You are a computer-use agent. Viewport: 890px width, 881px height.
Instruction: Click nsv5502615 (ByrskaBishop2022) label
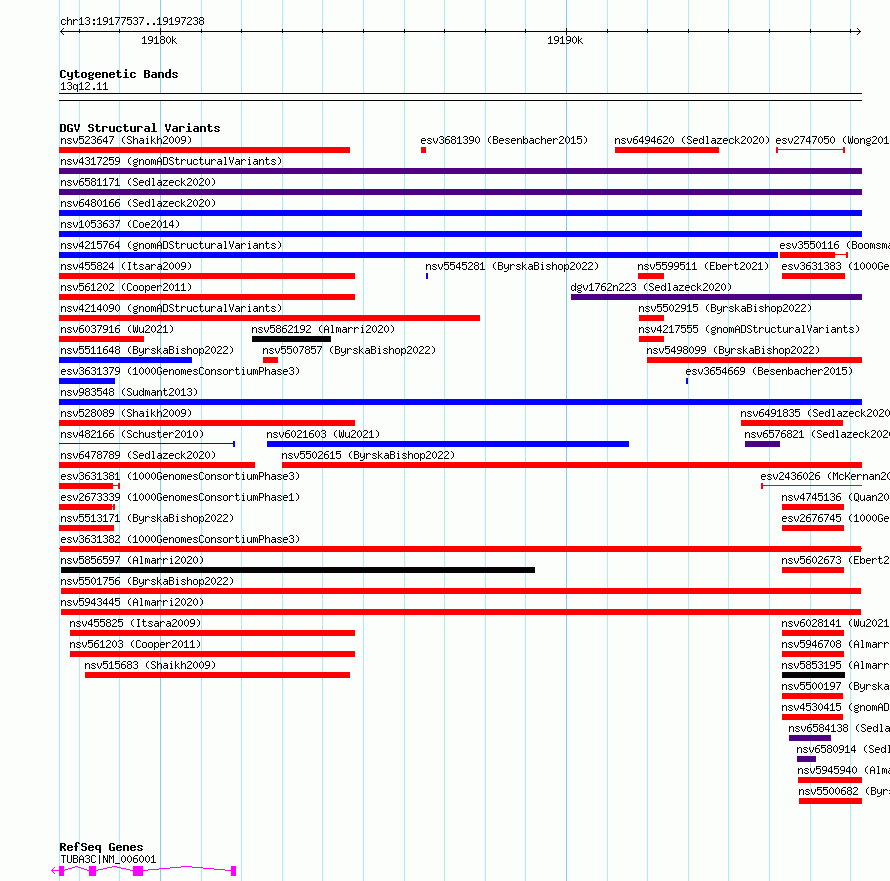pos(368,455)
